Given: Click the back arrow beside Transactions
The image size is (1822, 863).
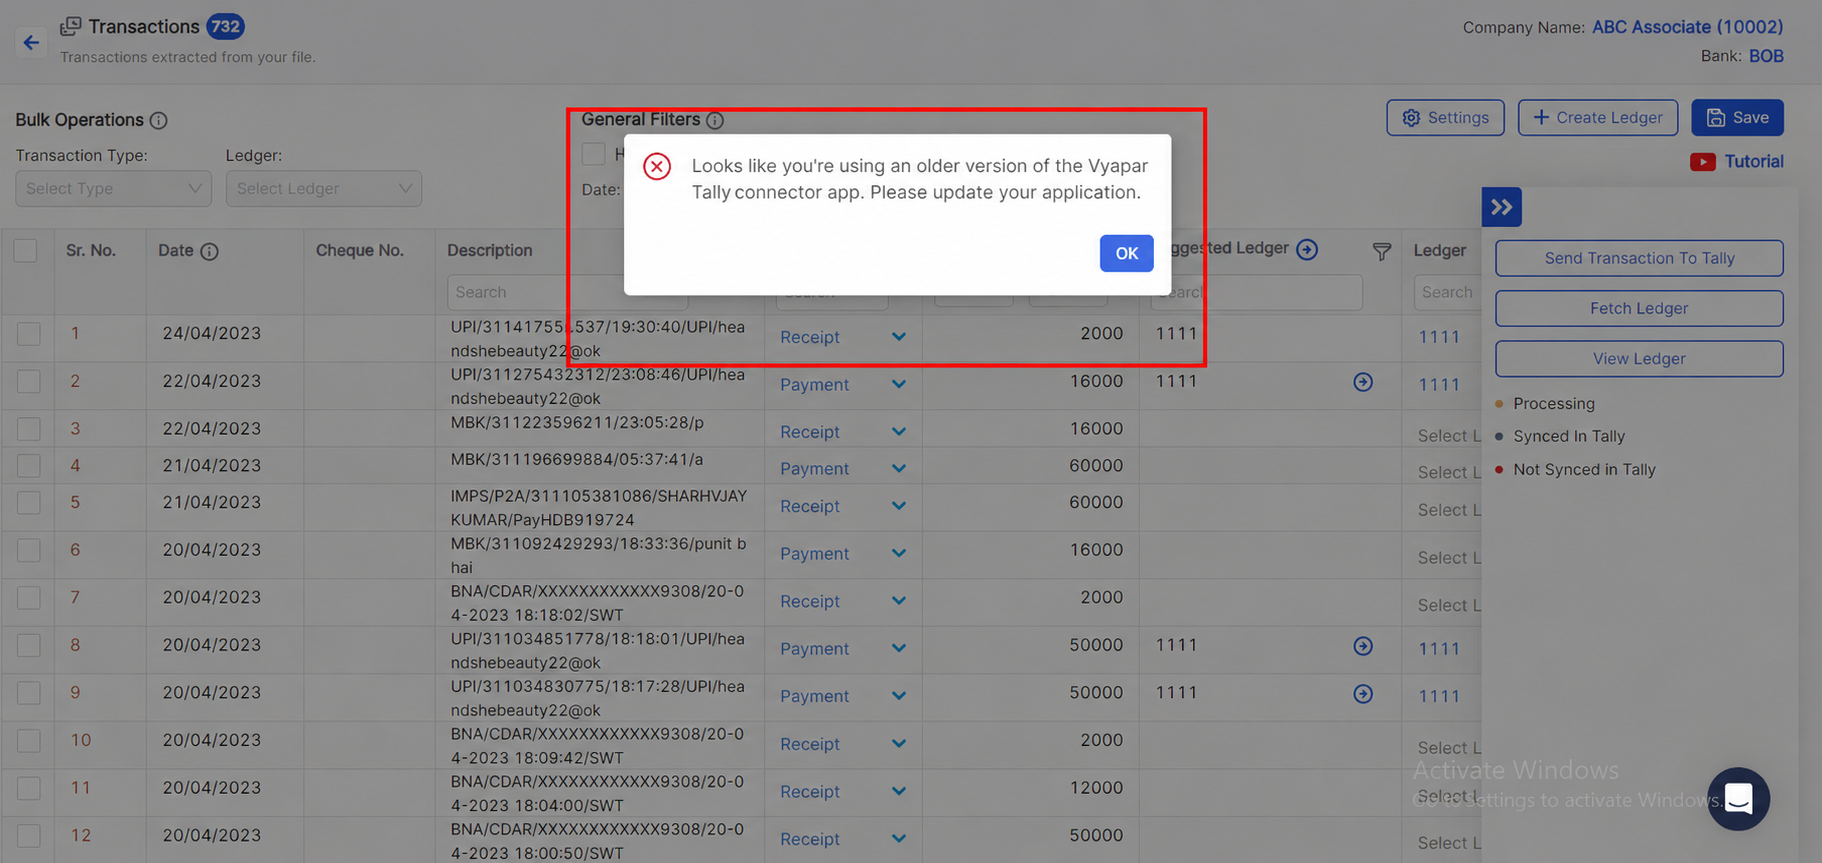Looking at the screenshot, I should click(x=31, y=42).
